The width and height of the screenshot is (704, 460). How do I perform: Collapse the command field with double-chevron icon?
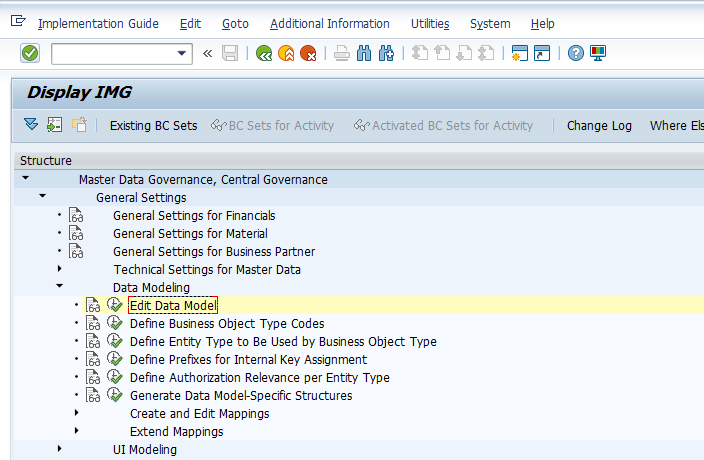point(207,54)
